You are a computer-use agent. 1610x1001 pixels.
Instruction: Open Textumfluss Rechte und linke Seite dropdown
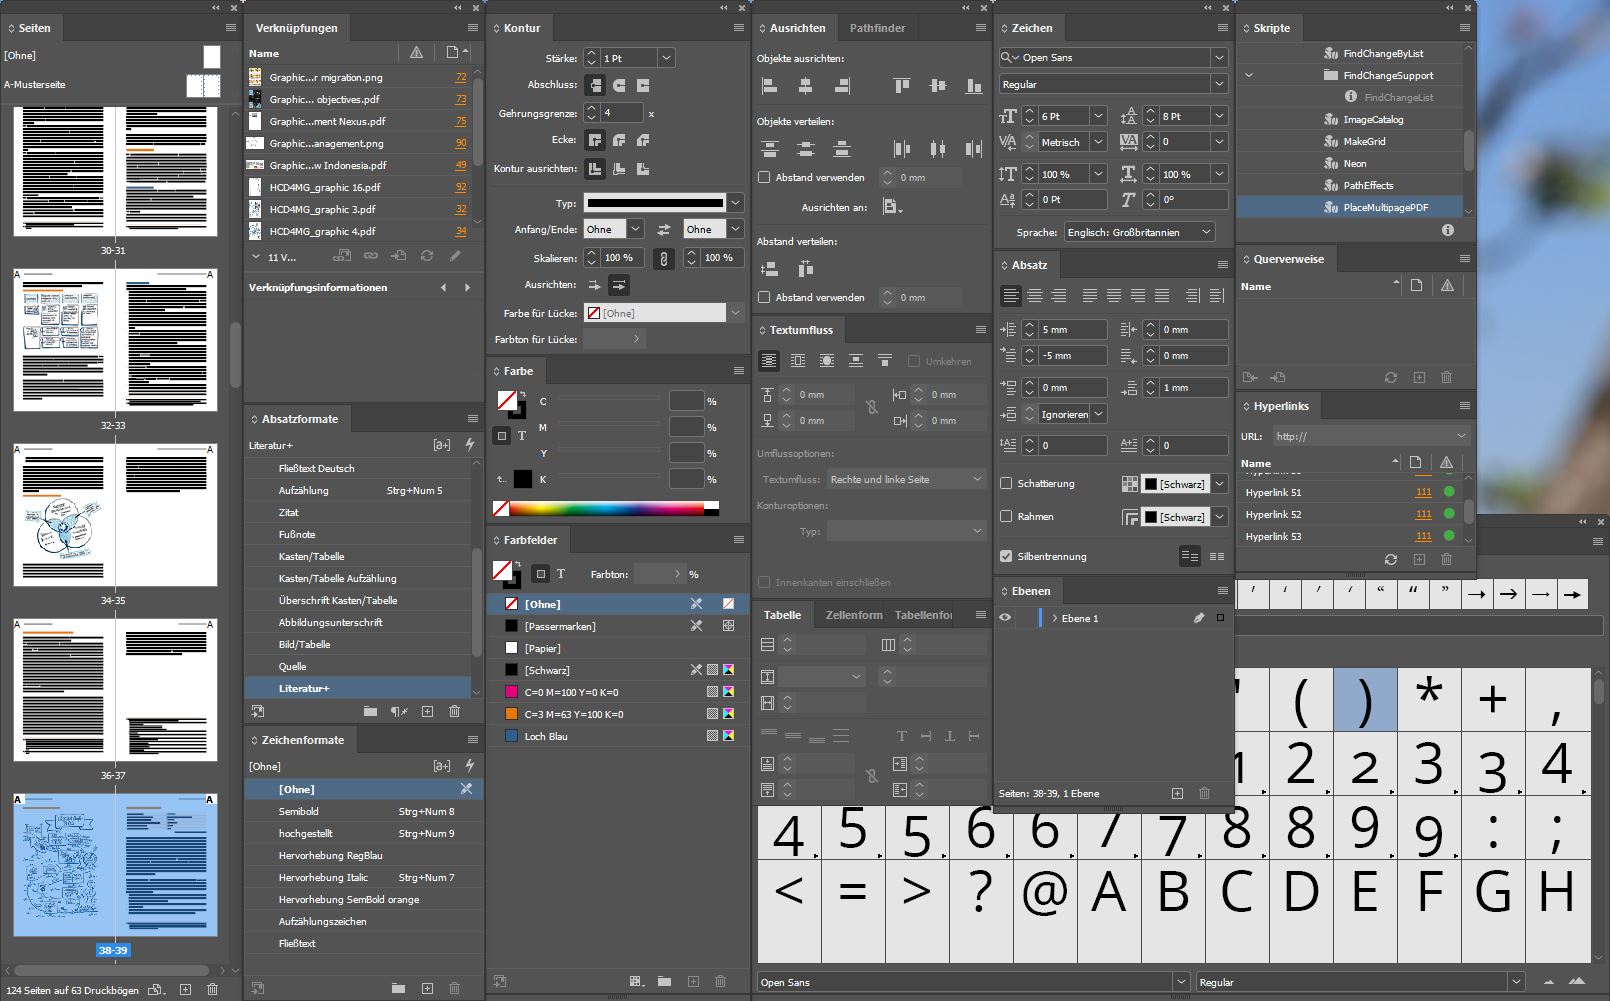coord(907,479)
